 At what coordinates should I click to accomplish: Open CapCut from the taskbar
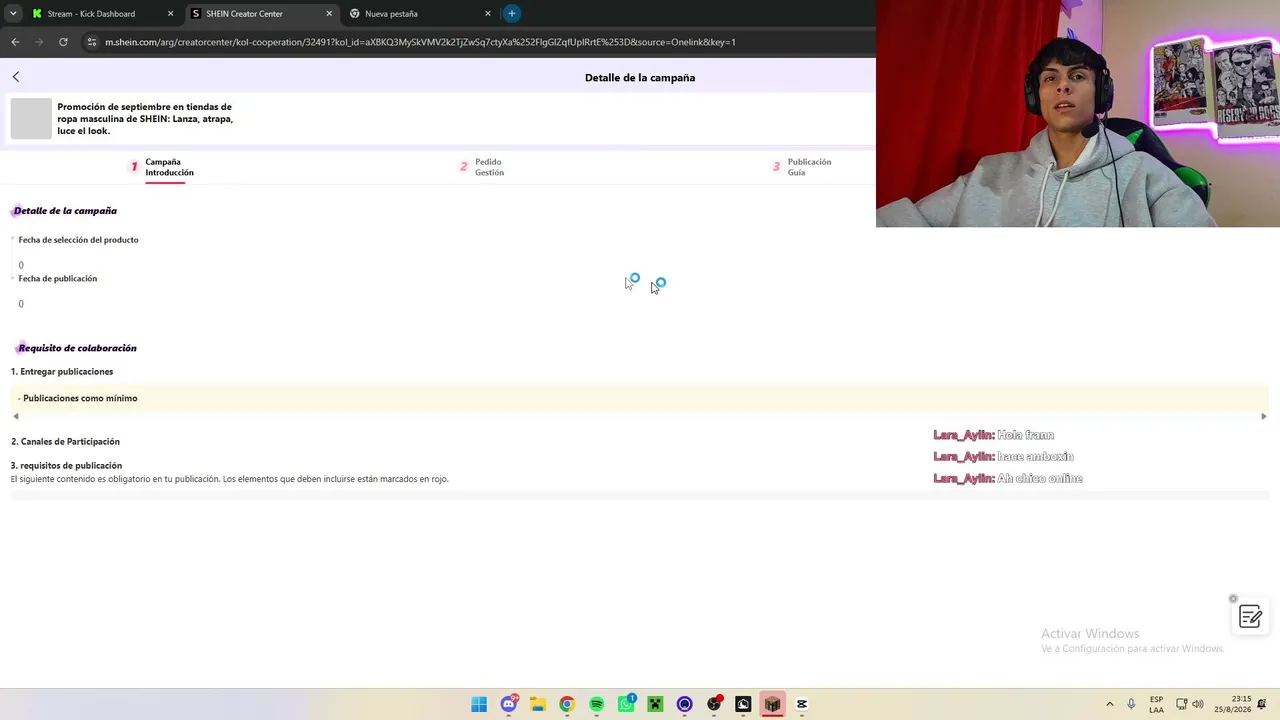coord(802,704)
